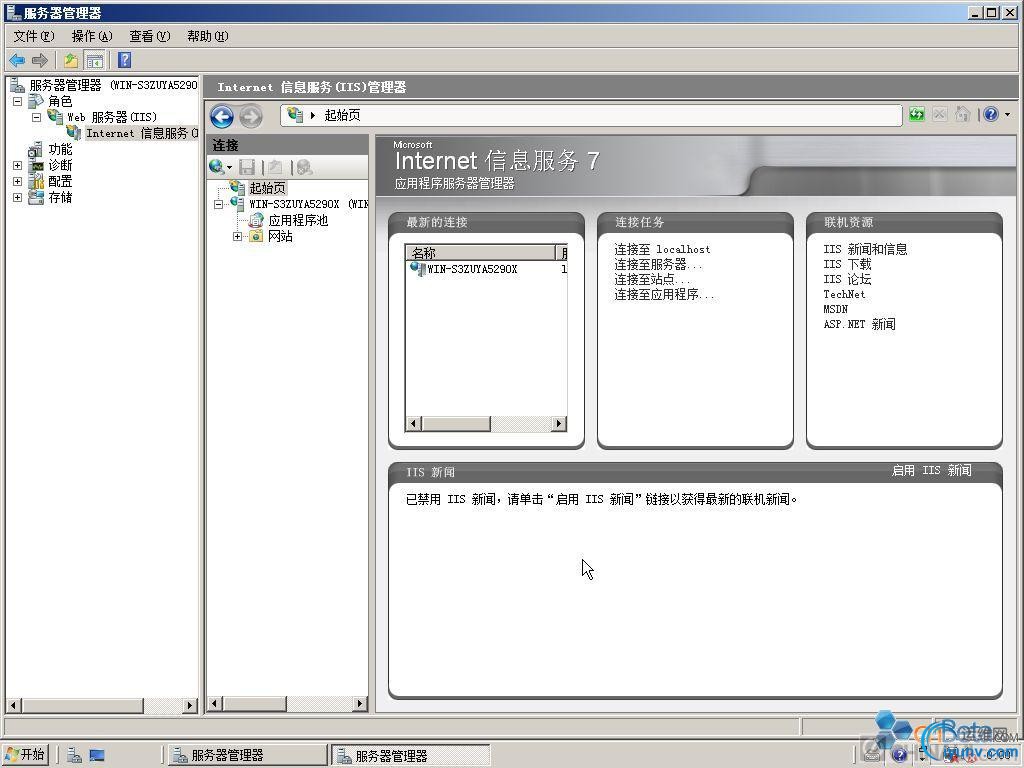Click 启用 IIS 新闻 link

pyautogui.click(x=931, y=470)
